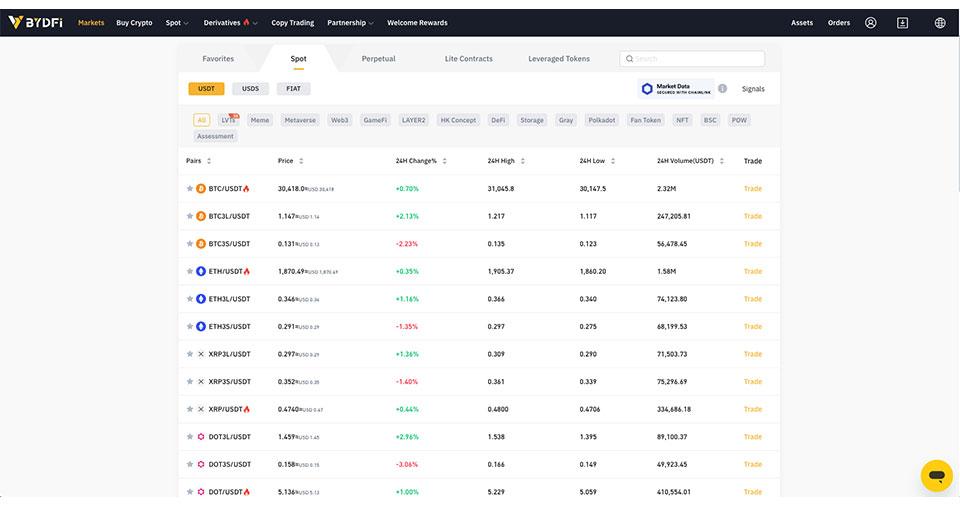Sort by 24H Change% column
Screen dimensions: 960x506
(x=421, y=161)
